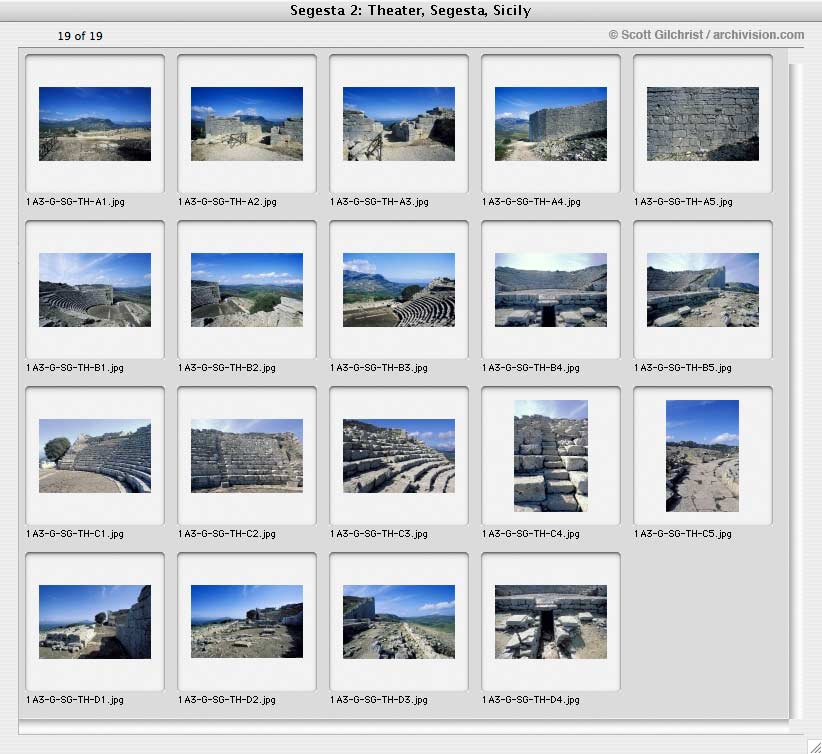Click filename label 1A3-G-SG-TH-A4.jpg

coord(532,202)
